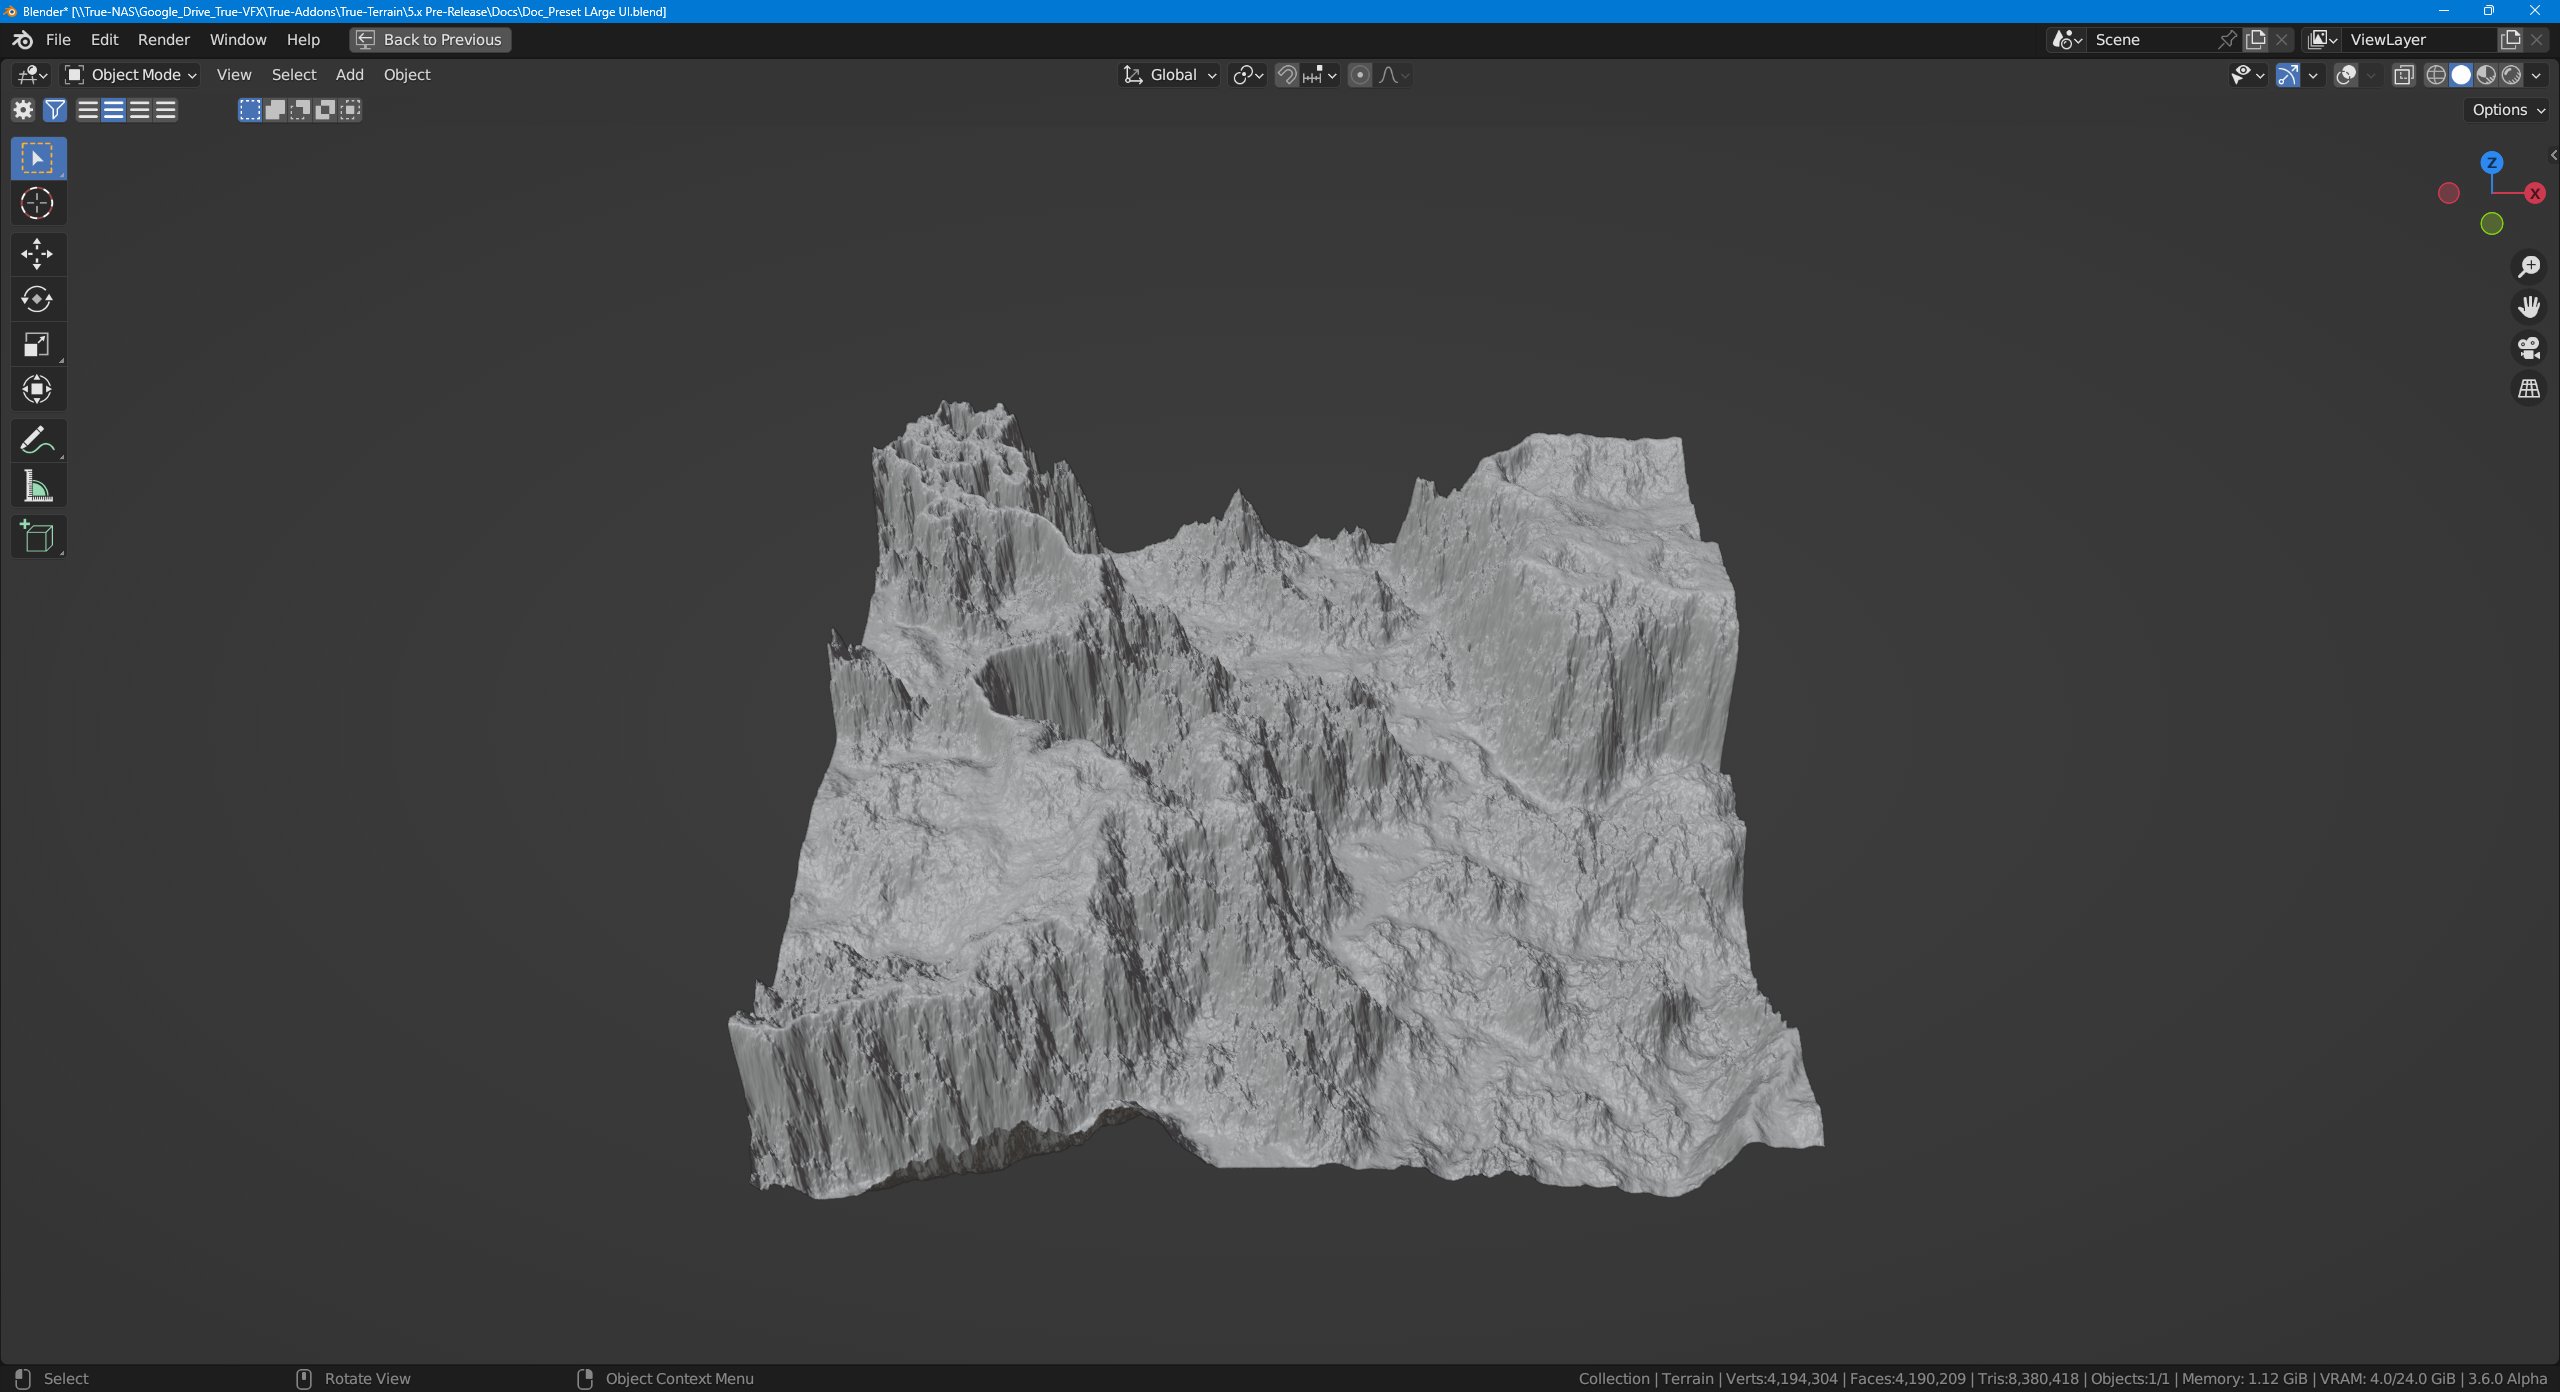Select the Rotate tool
The width and height of the screenshot is (2560, 1392).
click(x=37, y=299)
